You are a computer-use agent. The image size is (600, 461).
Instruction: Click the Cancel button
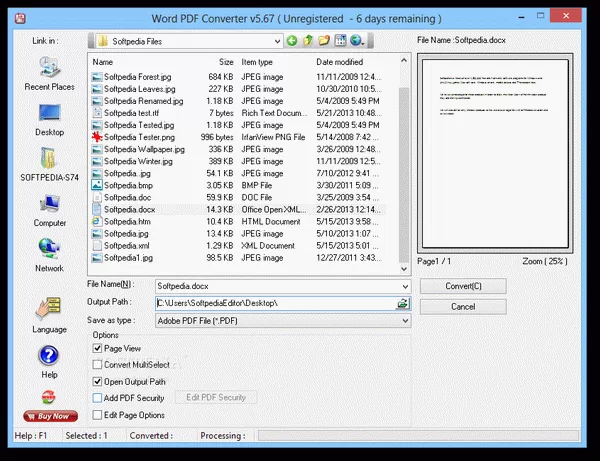tap(463, 307)
